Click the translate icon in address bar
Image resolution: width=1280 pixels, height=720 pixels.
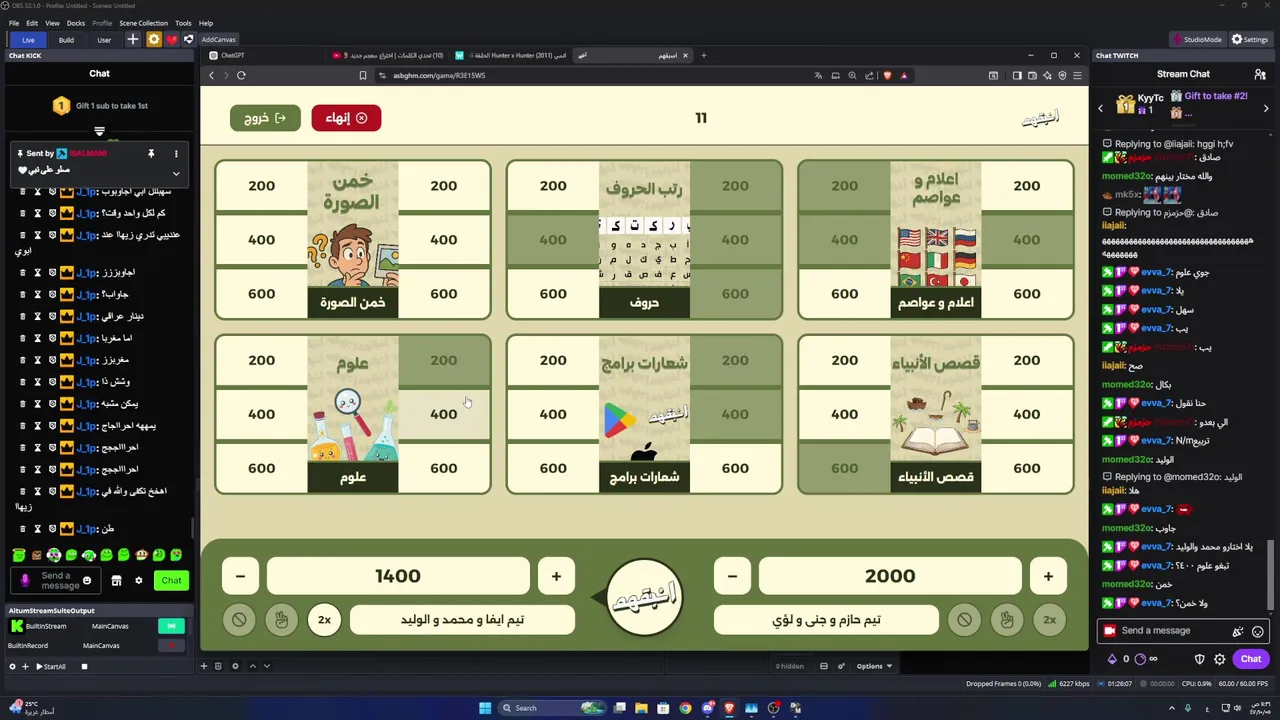point(818,75)
